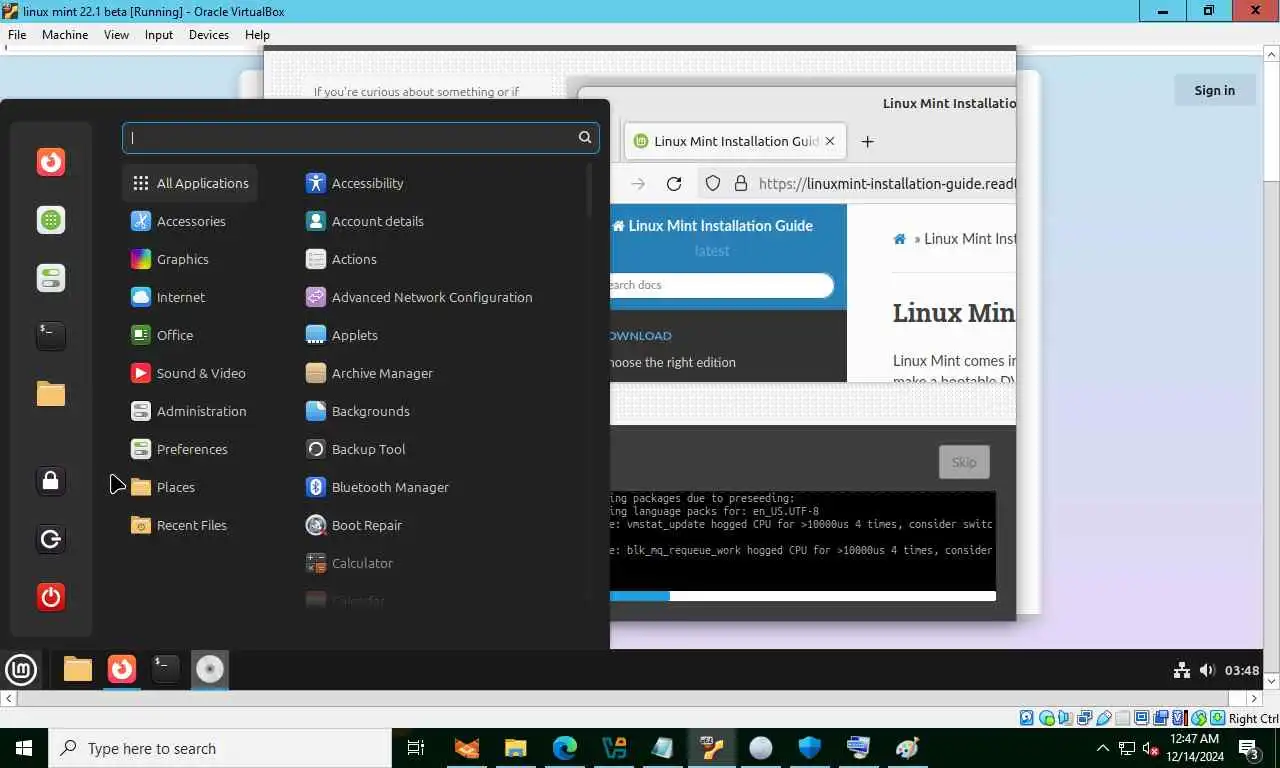The height and width of the screenshot is (768, 1280).
Task: Click Linux Mint Installation Guide browser tab
Action: [x=735, y=141]
